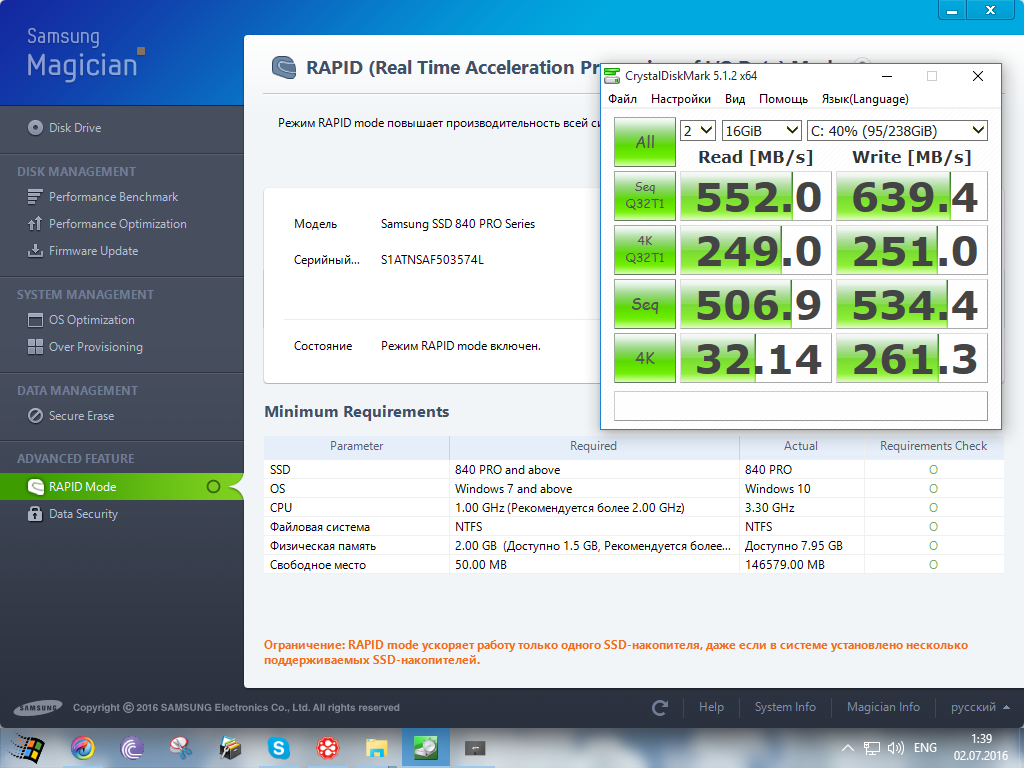Click the empty comment field in CrystalDiskMark
This screenshot has width=1024, height=768.
coord(801,406)
